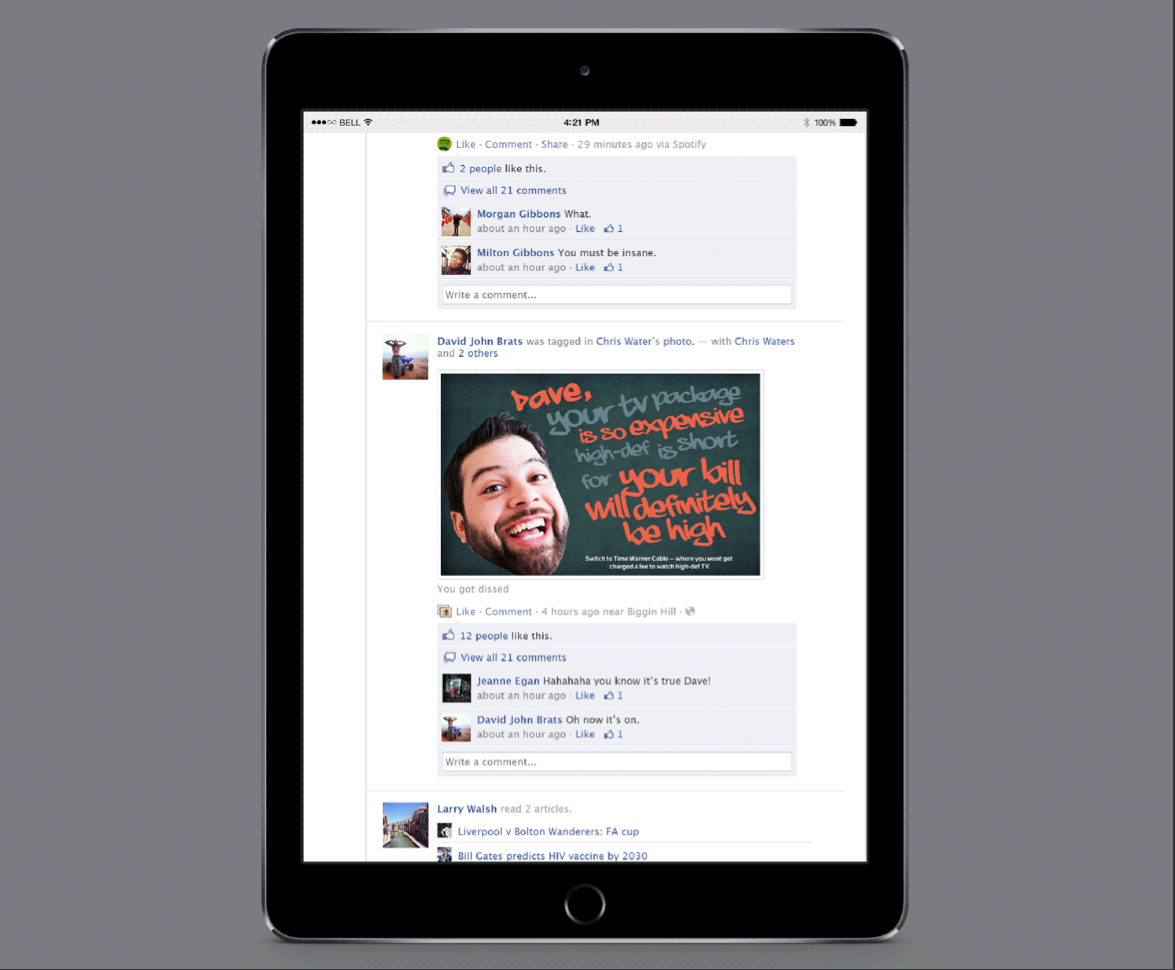Open David John Brats post author link
The width and height of the screenshot is (1175, 970).
(x=480, y=341)
